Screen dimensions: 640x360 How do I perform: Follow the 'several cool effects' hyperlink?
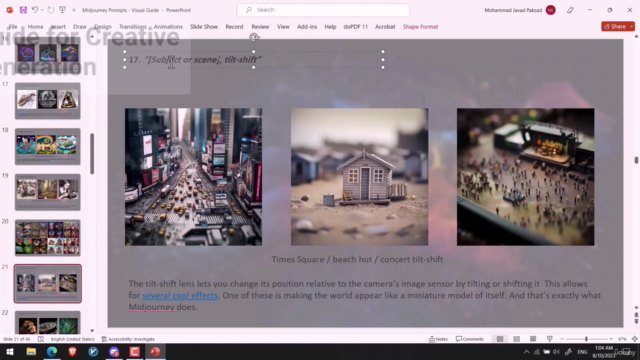click(180, 295)
